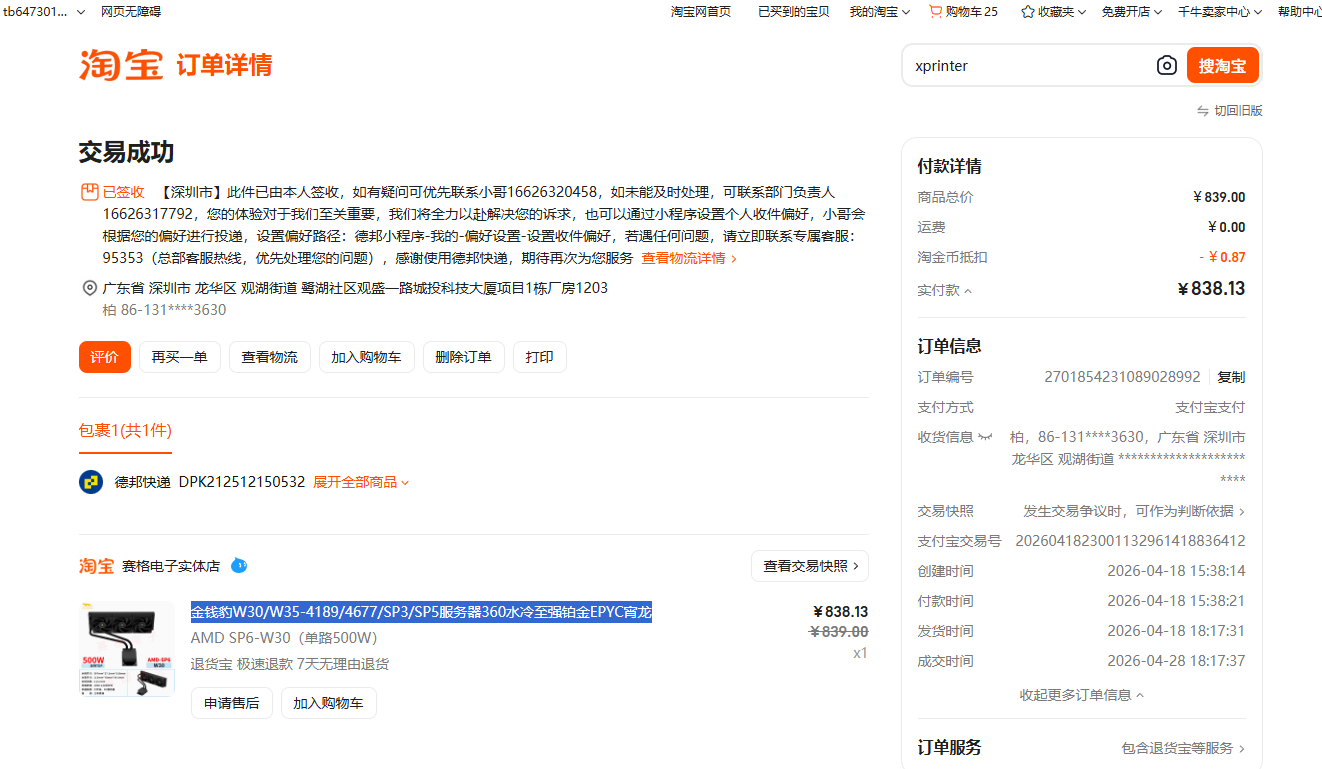Expand the 实付款 payment breakdown
This screenshot has height=769, width=1322.
click(945, 290)
